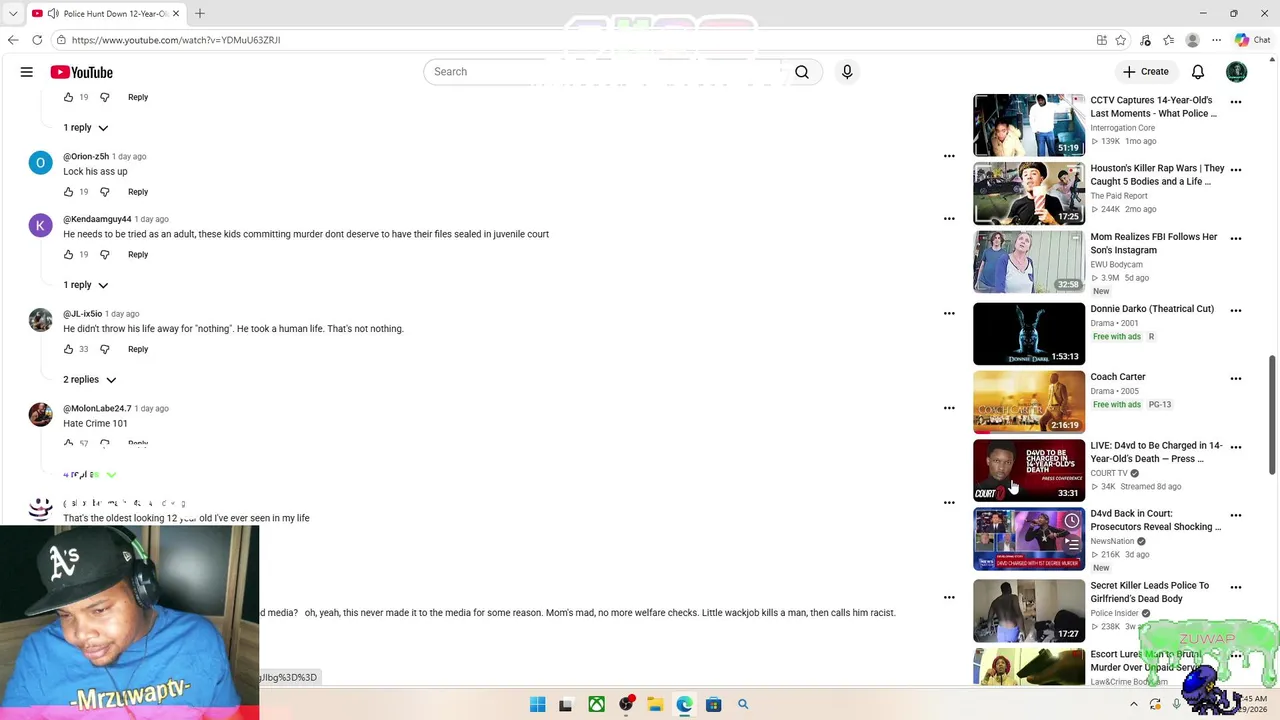This screenshot has width=1280, height=720.
Task: Open YouTube notifications bell
Action: pyautogui.click(x=1198, y=72)
